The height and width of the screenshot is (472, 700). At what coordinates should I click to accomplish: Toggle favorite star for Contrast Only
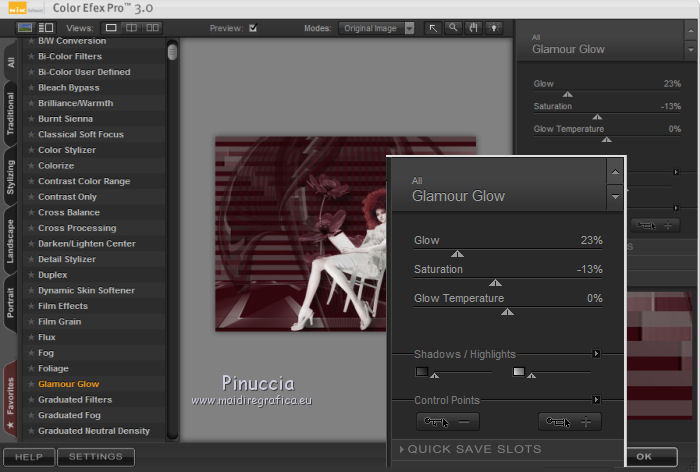coord(31,197)
